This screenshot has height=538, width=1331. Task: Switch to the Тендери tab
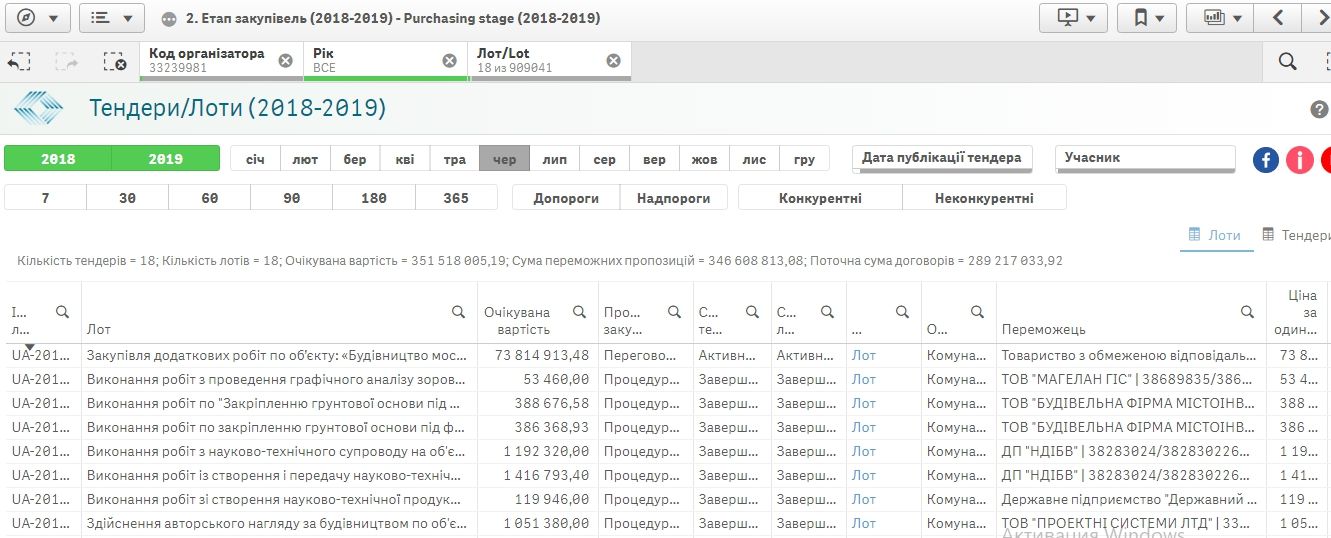coord(1296,235)
